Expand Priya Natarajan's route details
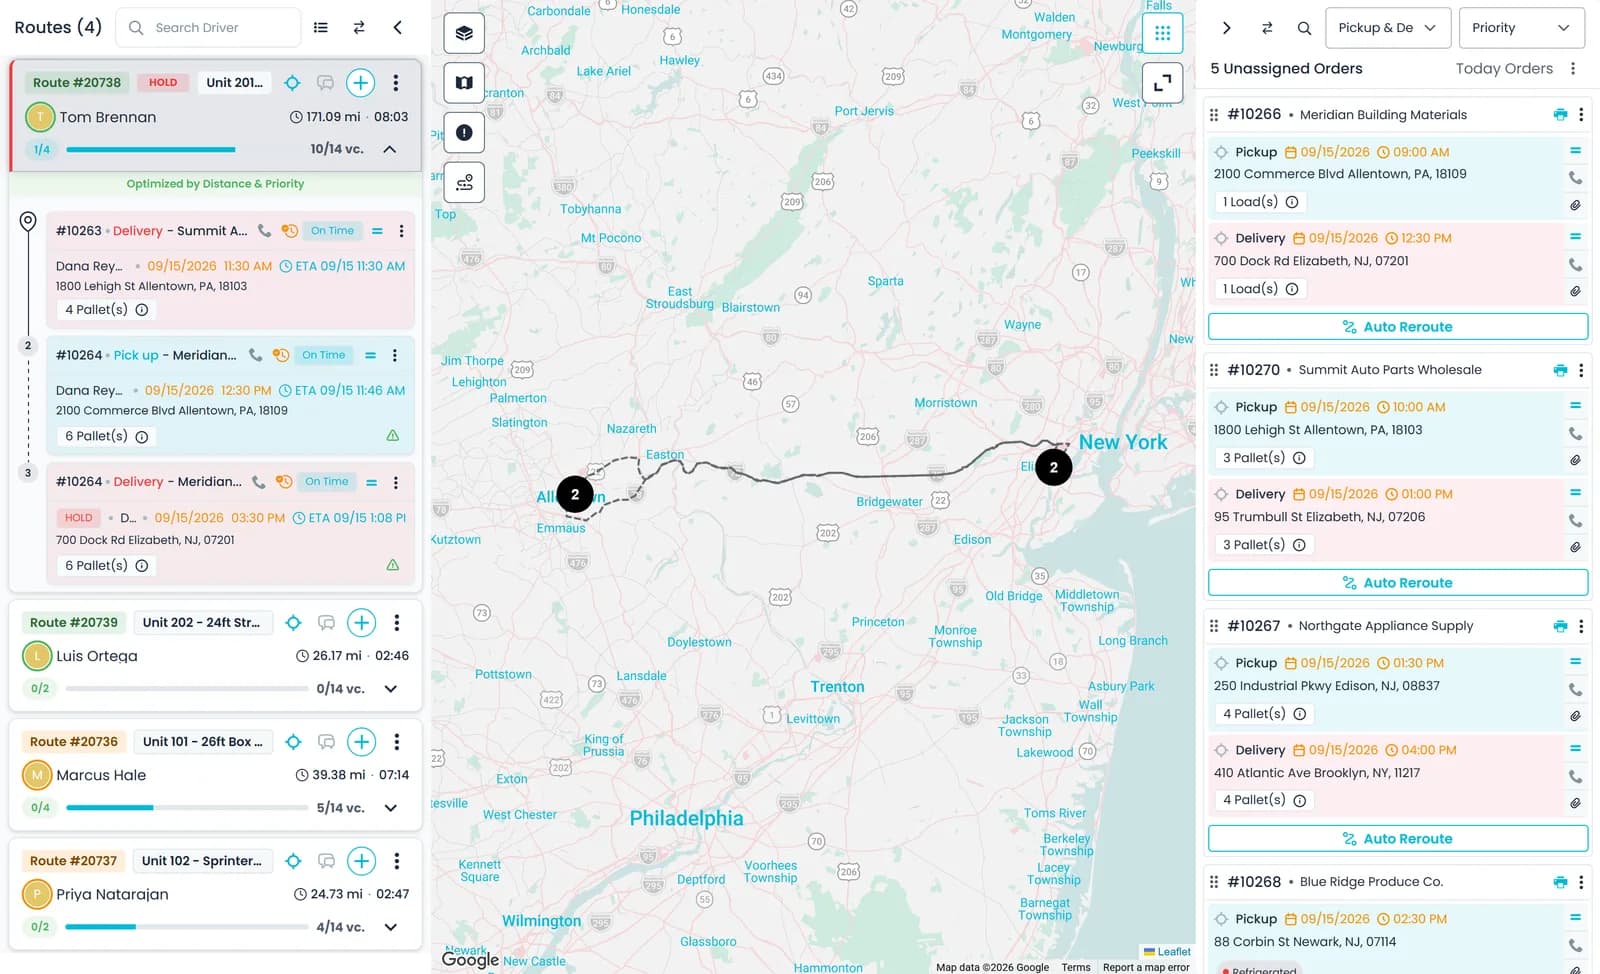 click(391, 927)
